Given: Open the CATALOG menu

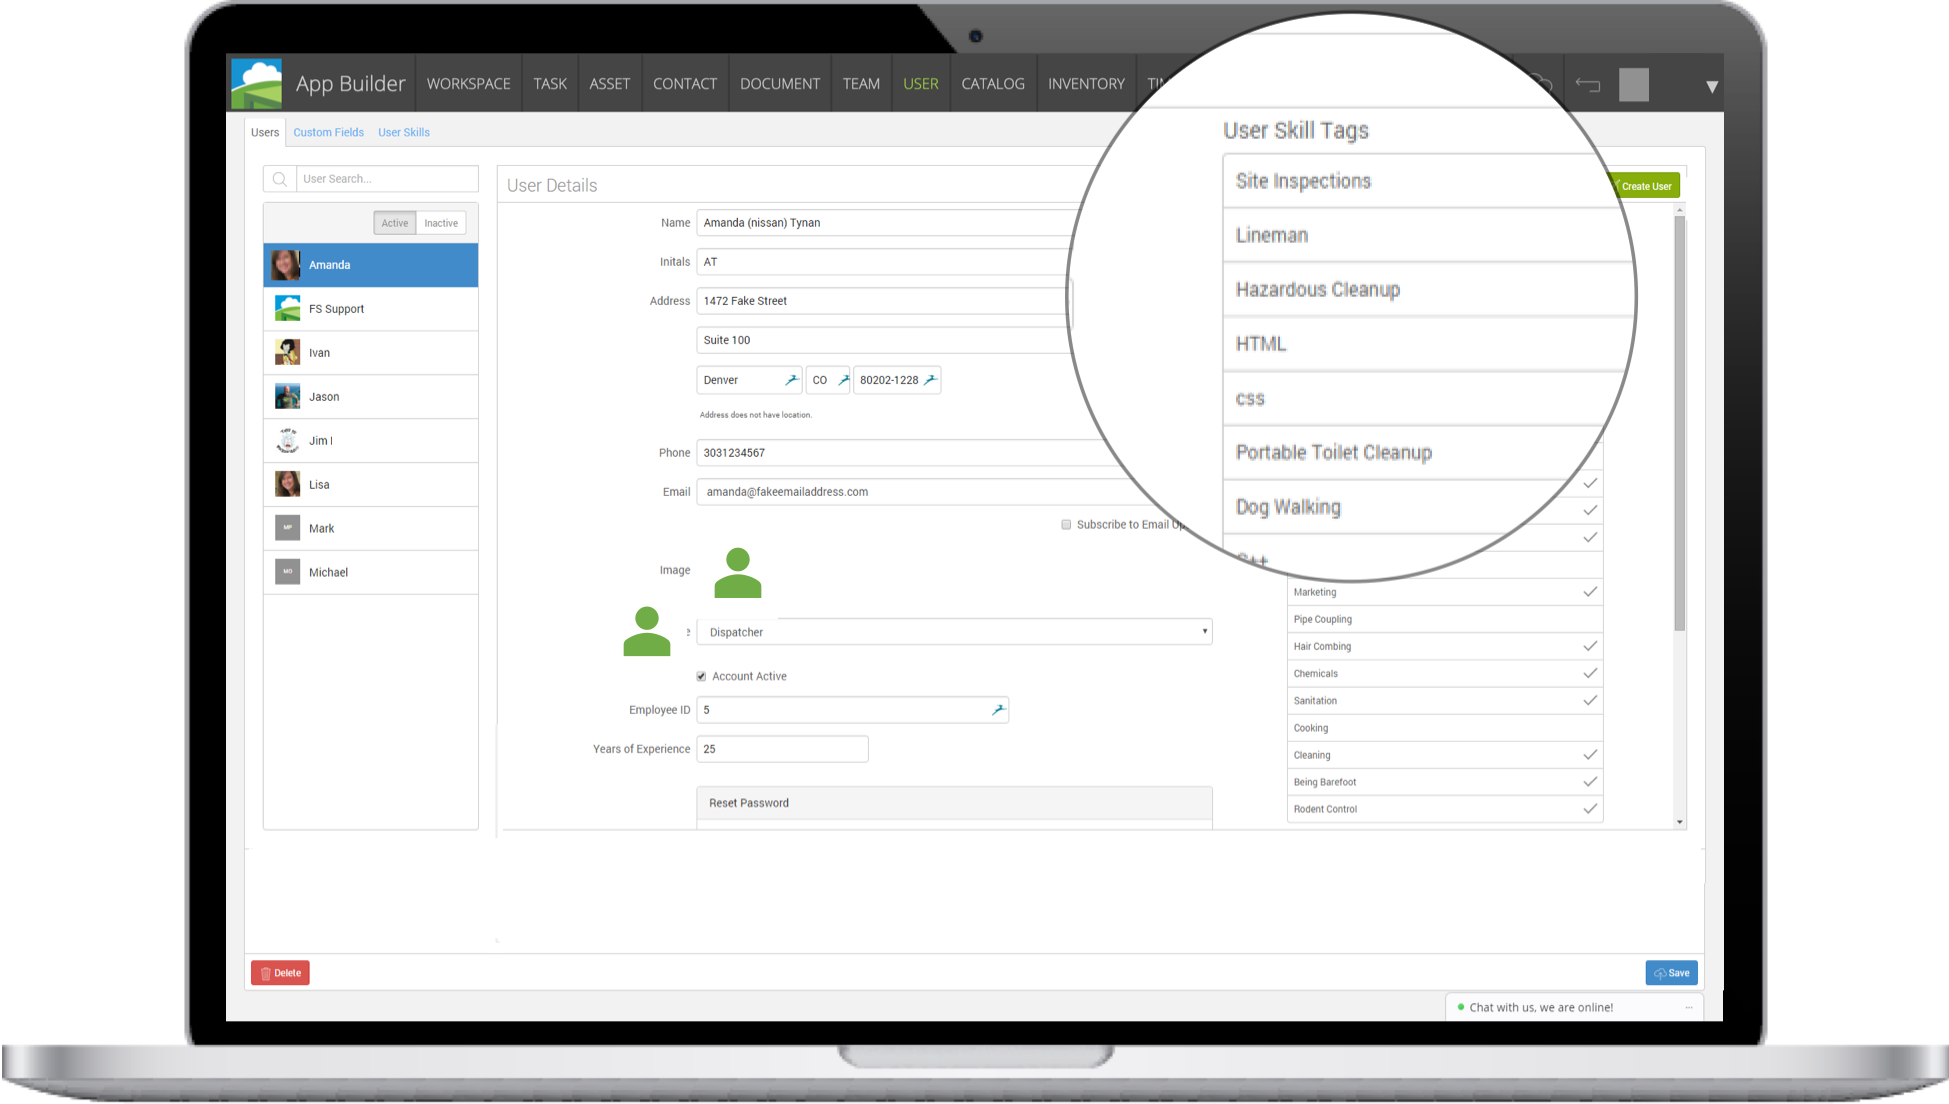Looking at the screenshot, I should [x=992, y=84].
